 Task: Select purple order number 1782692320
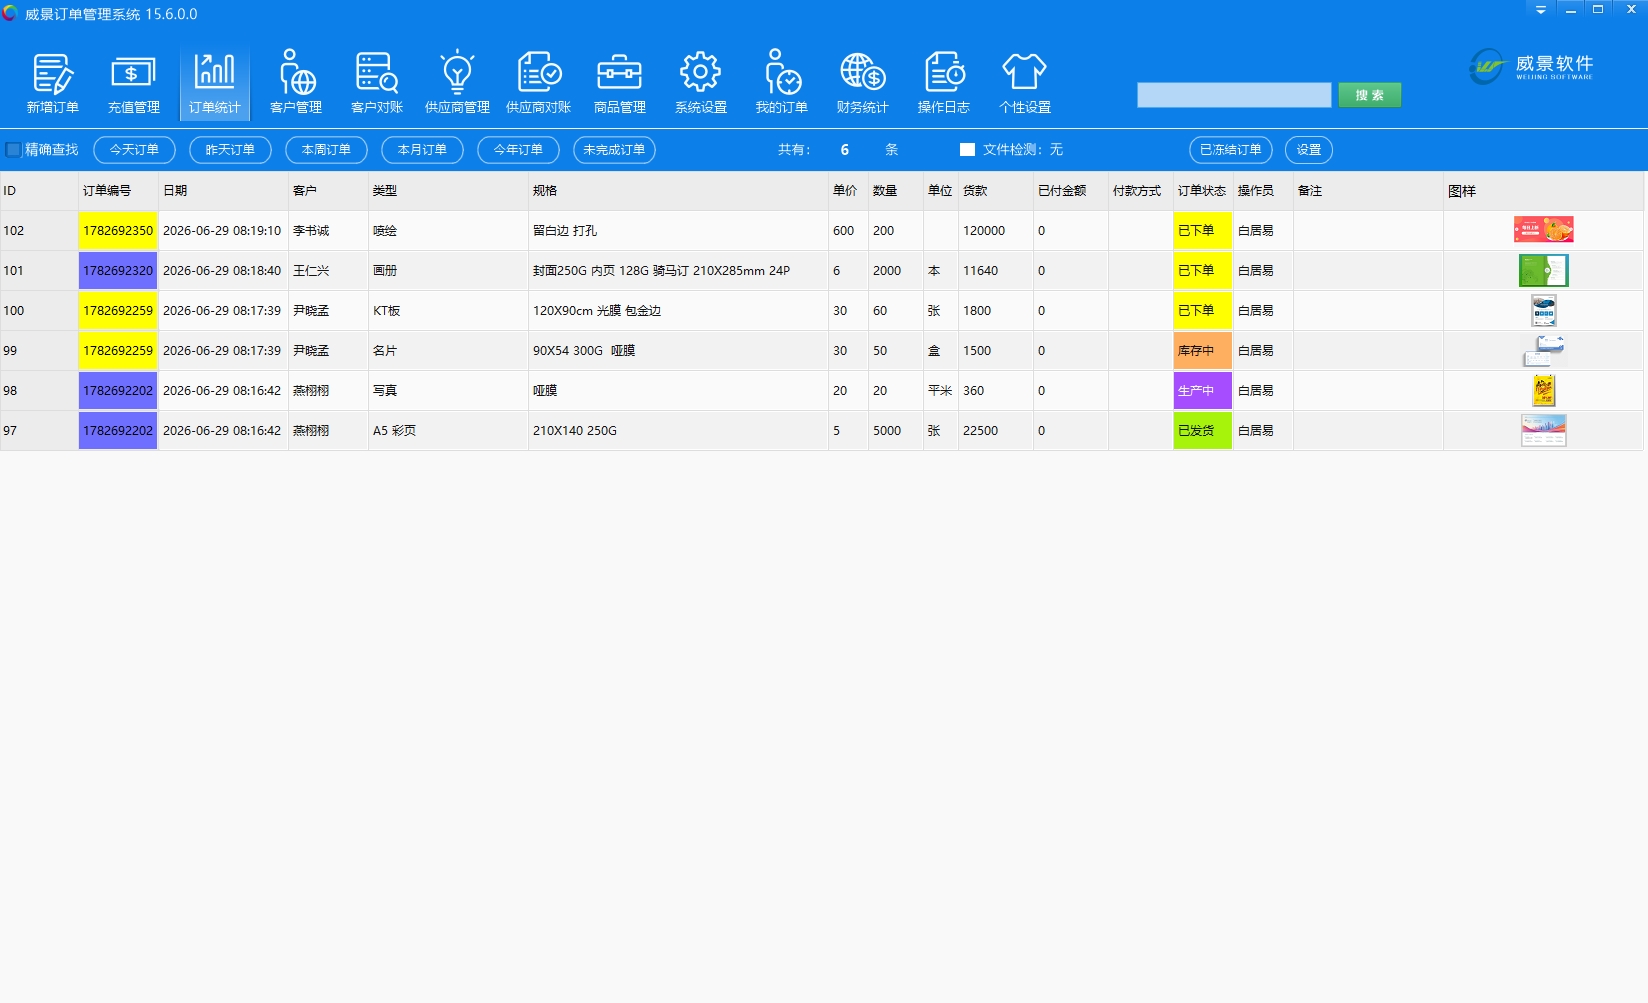(118, 271)
